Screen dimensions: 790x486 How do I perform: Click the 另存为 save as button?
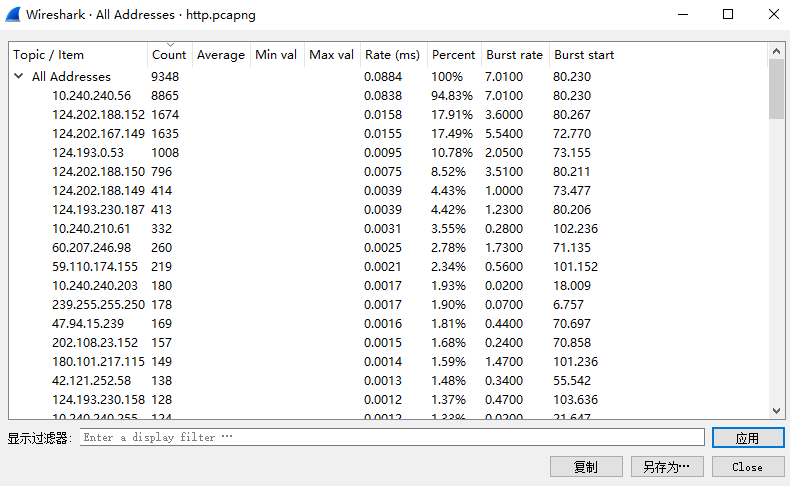667,467
